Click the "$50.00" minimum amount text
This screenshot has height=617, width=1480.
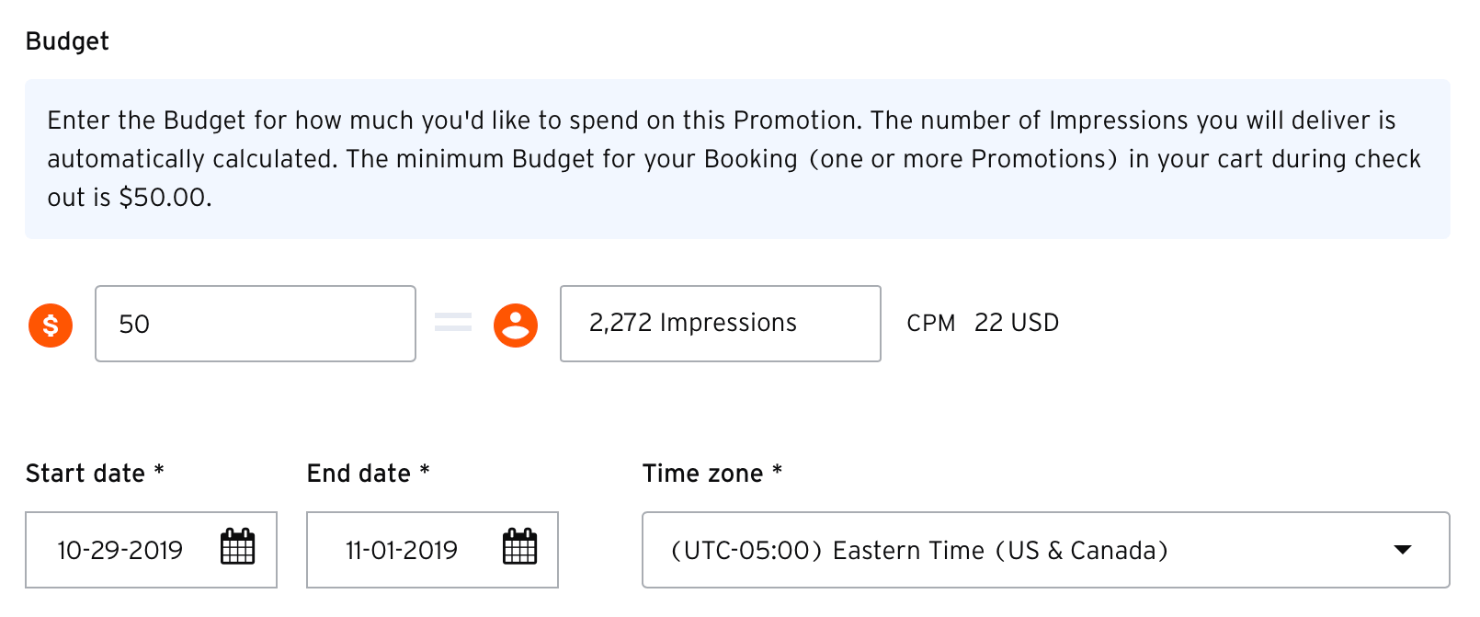point(164,198)
